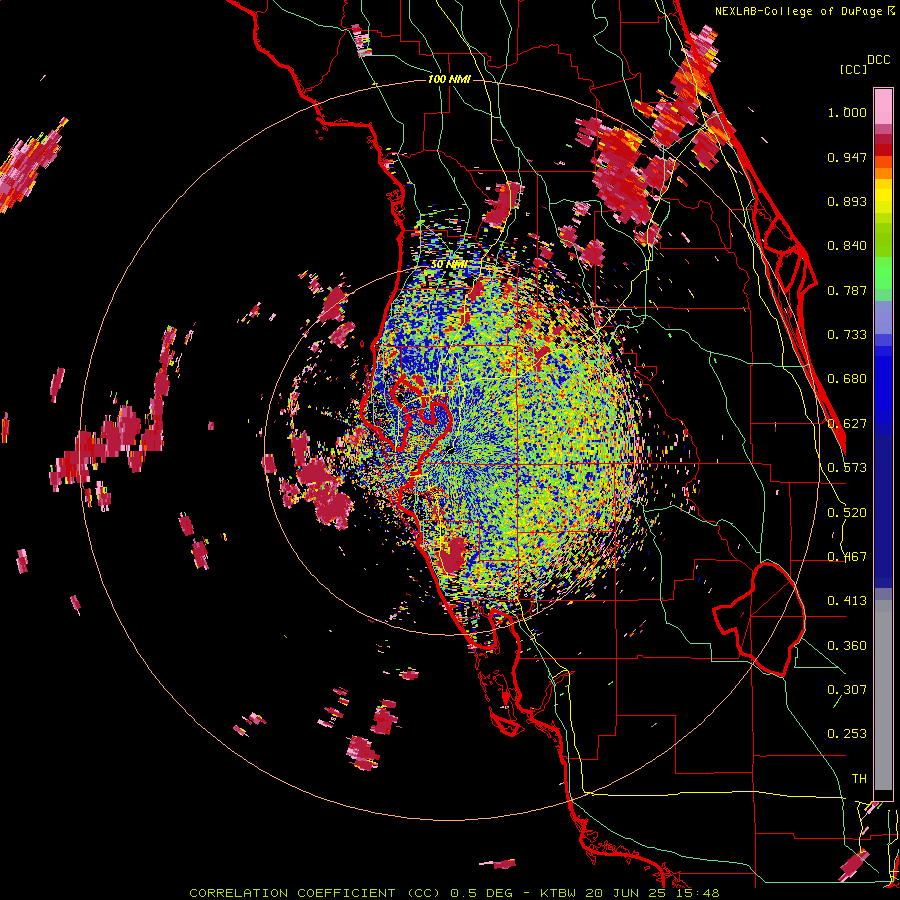Pick the pink segment atop the color bar
Viewport: 900px width, 900px height.
click(x=883, y=107)
